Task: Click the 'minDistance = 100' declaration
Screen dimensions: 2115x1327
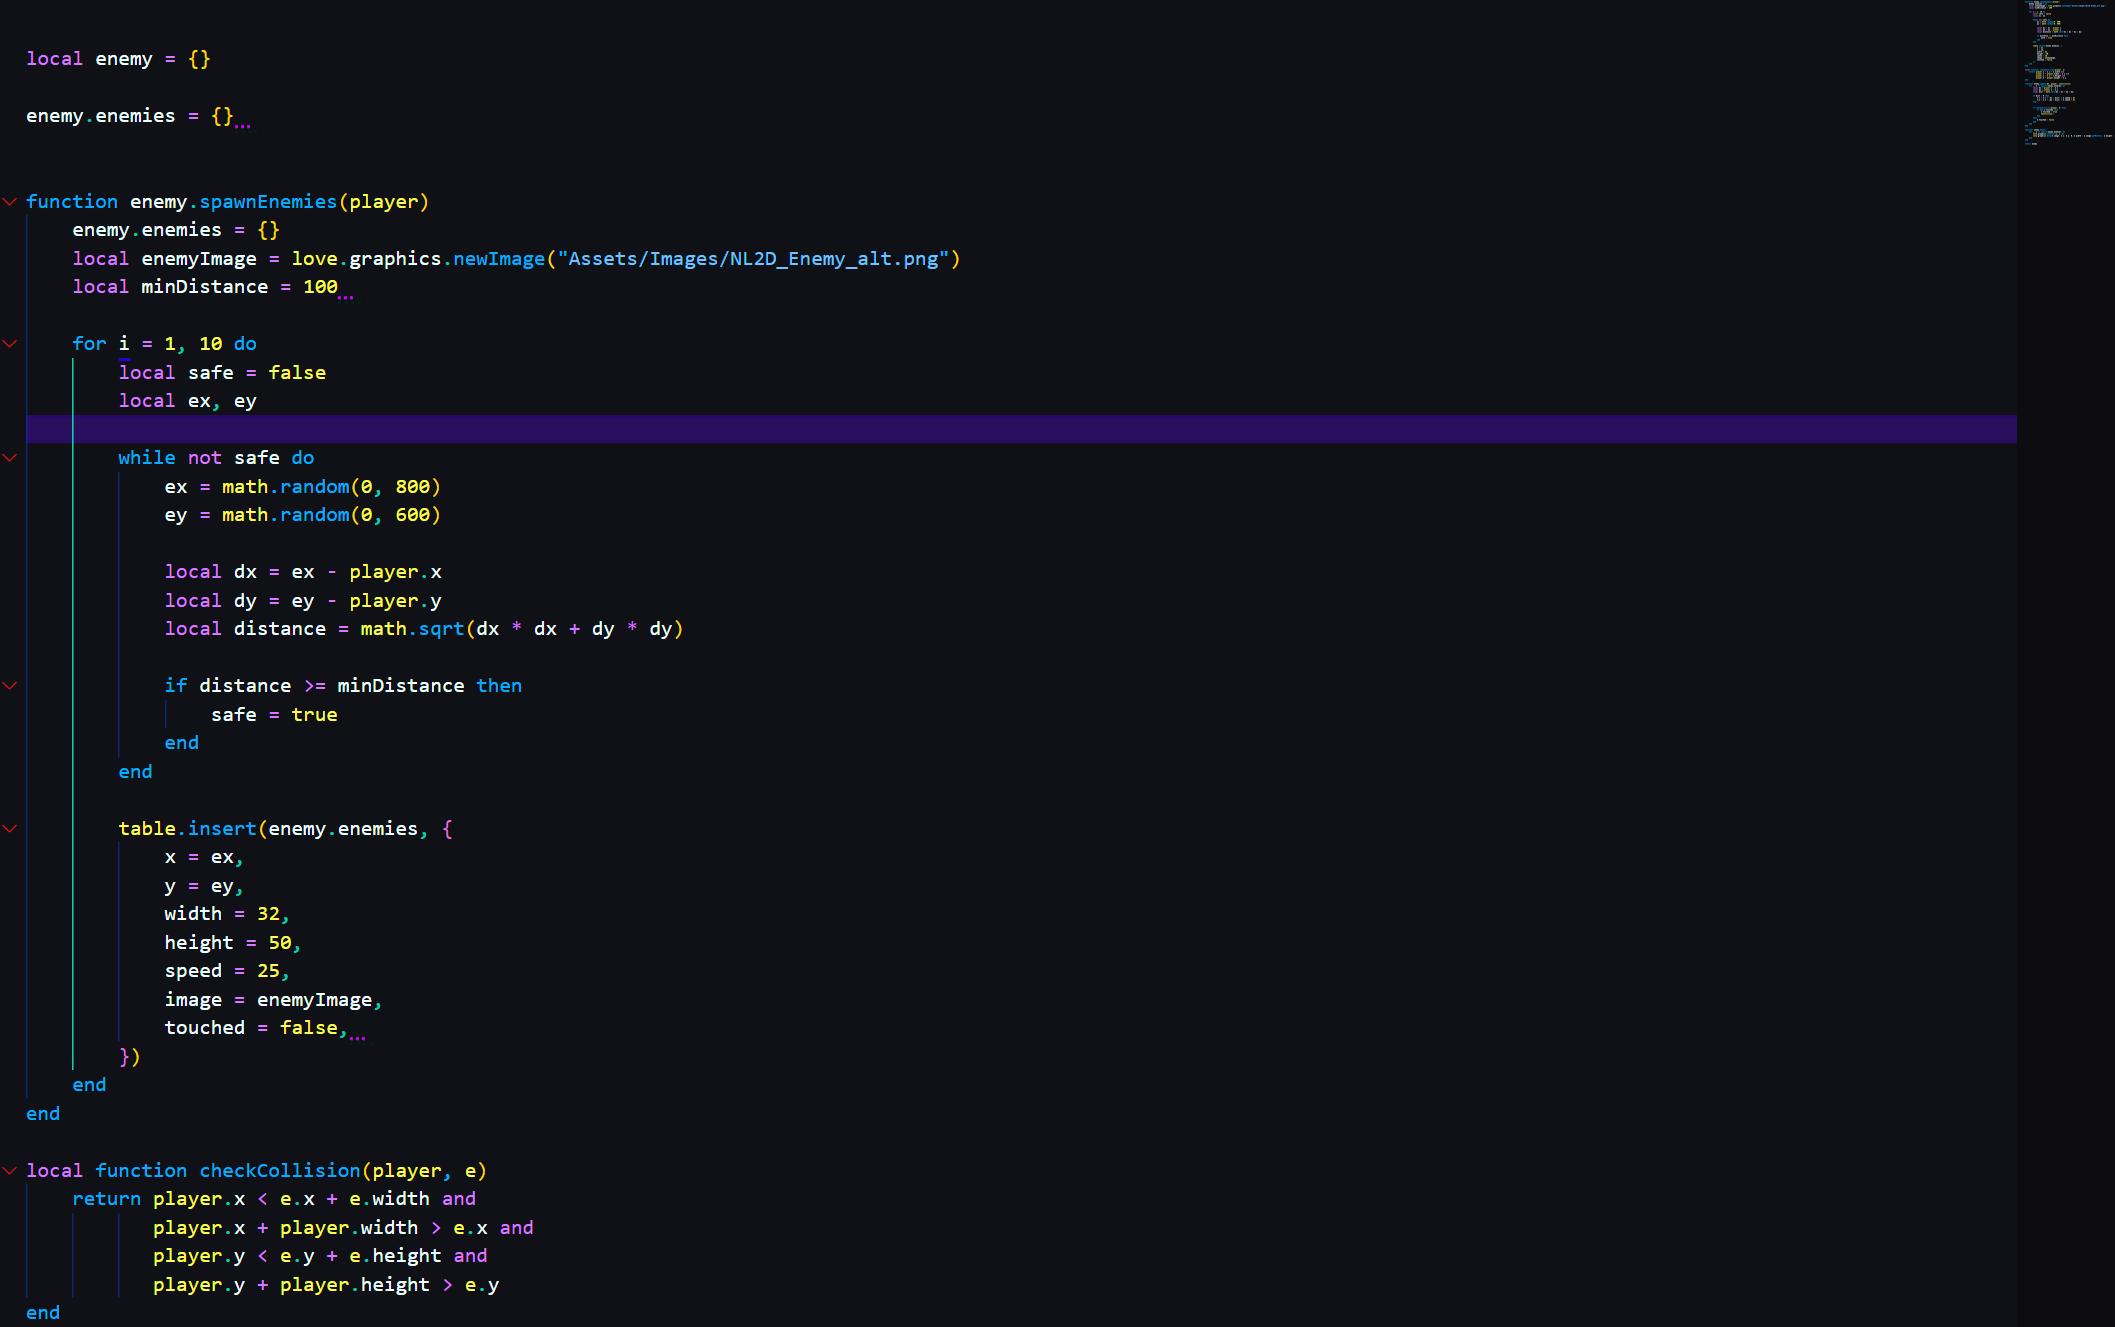Action: click(x=239, y=287)
